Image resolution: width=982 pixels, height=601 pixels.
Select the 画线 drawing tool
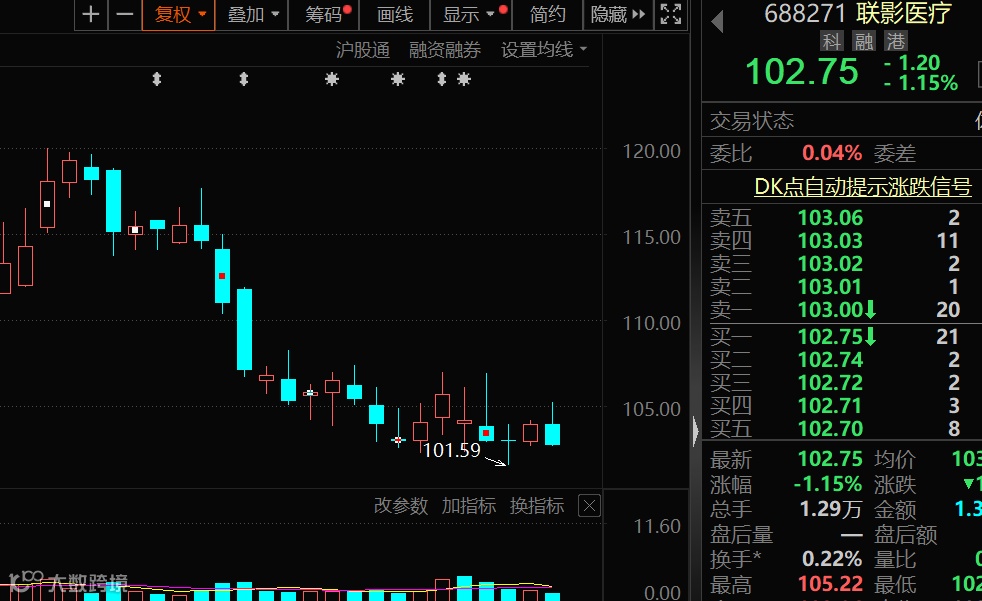point(395,14)
